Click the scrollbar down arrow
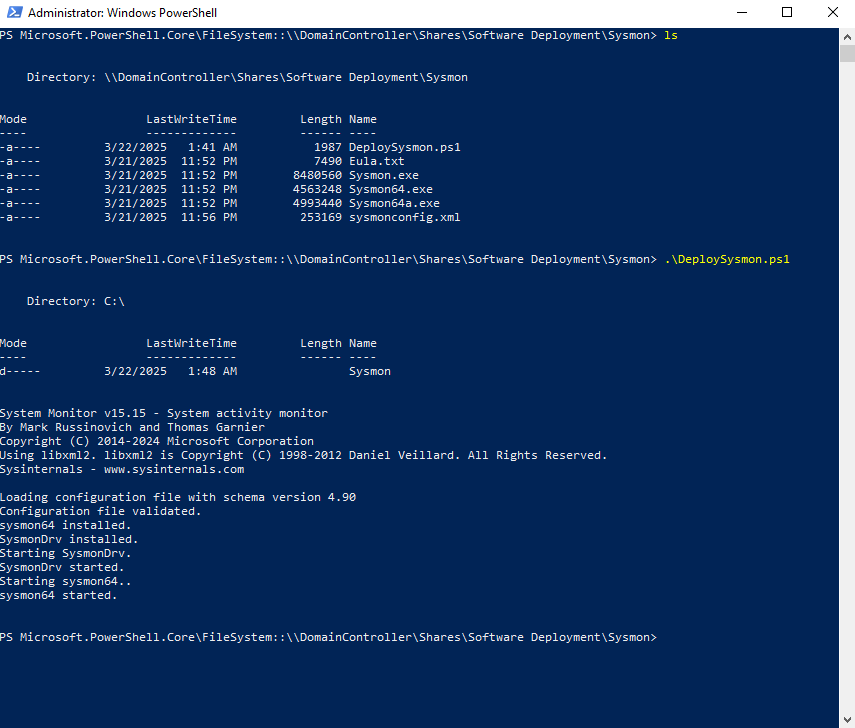855x728 pixels. (846, 720)
